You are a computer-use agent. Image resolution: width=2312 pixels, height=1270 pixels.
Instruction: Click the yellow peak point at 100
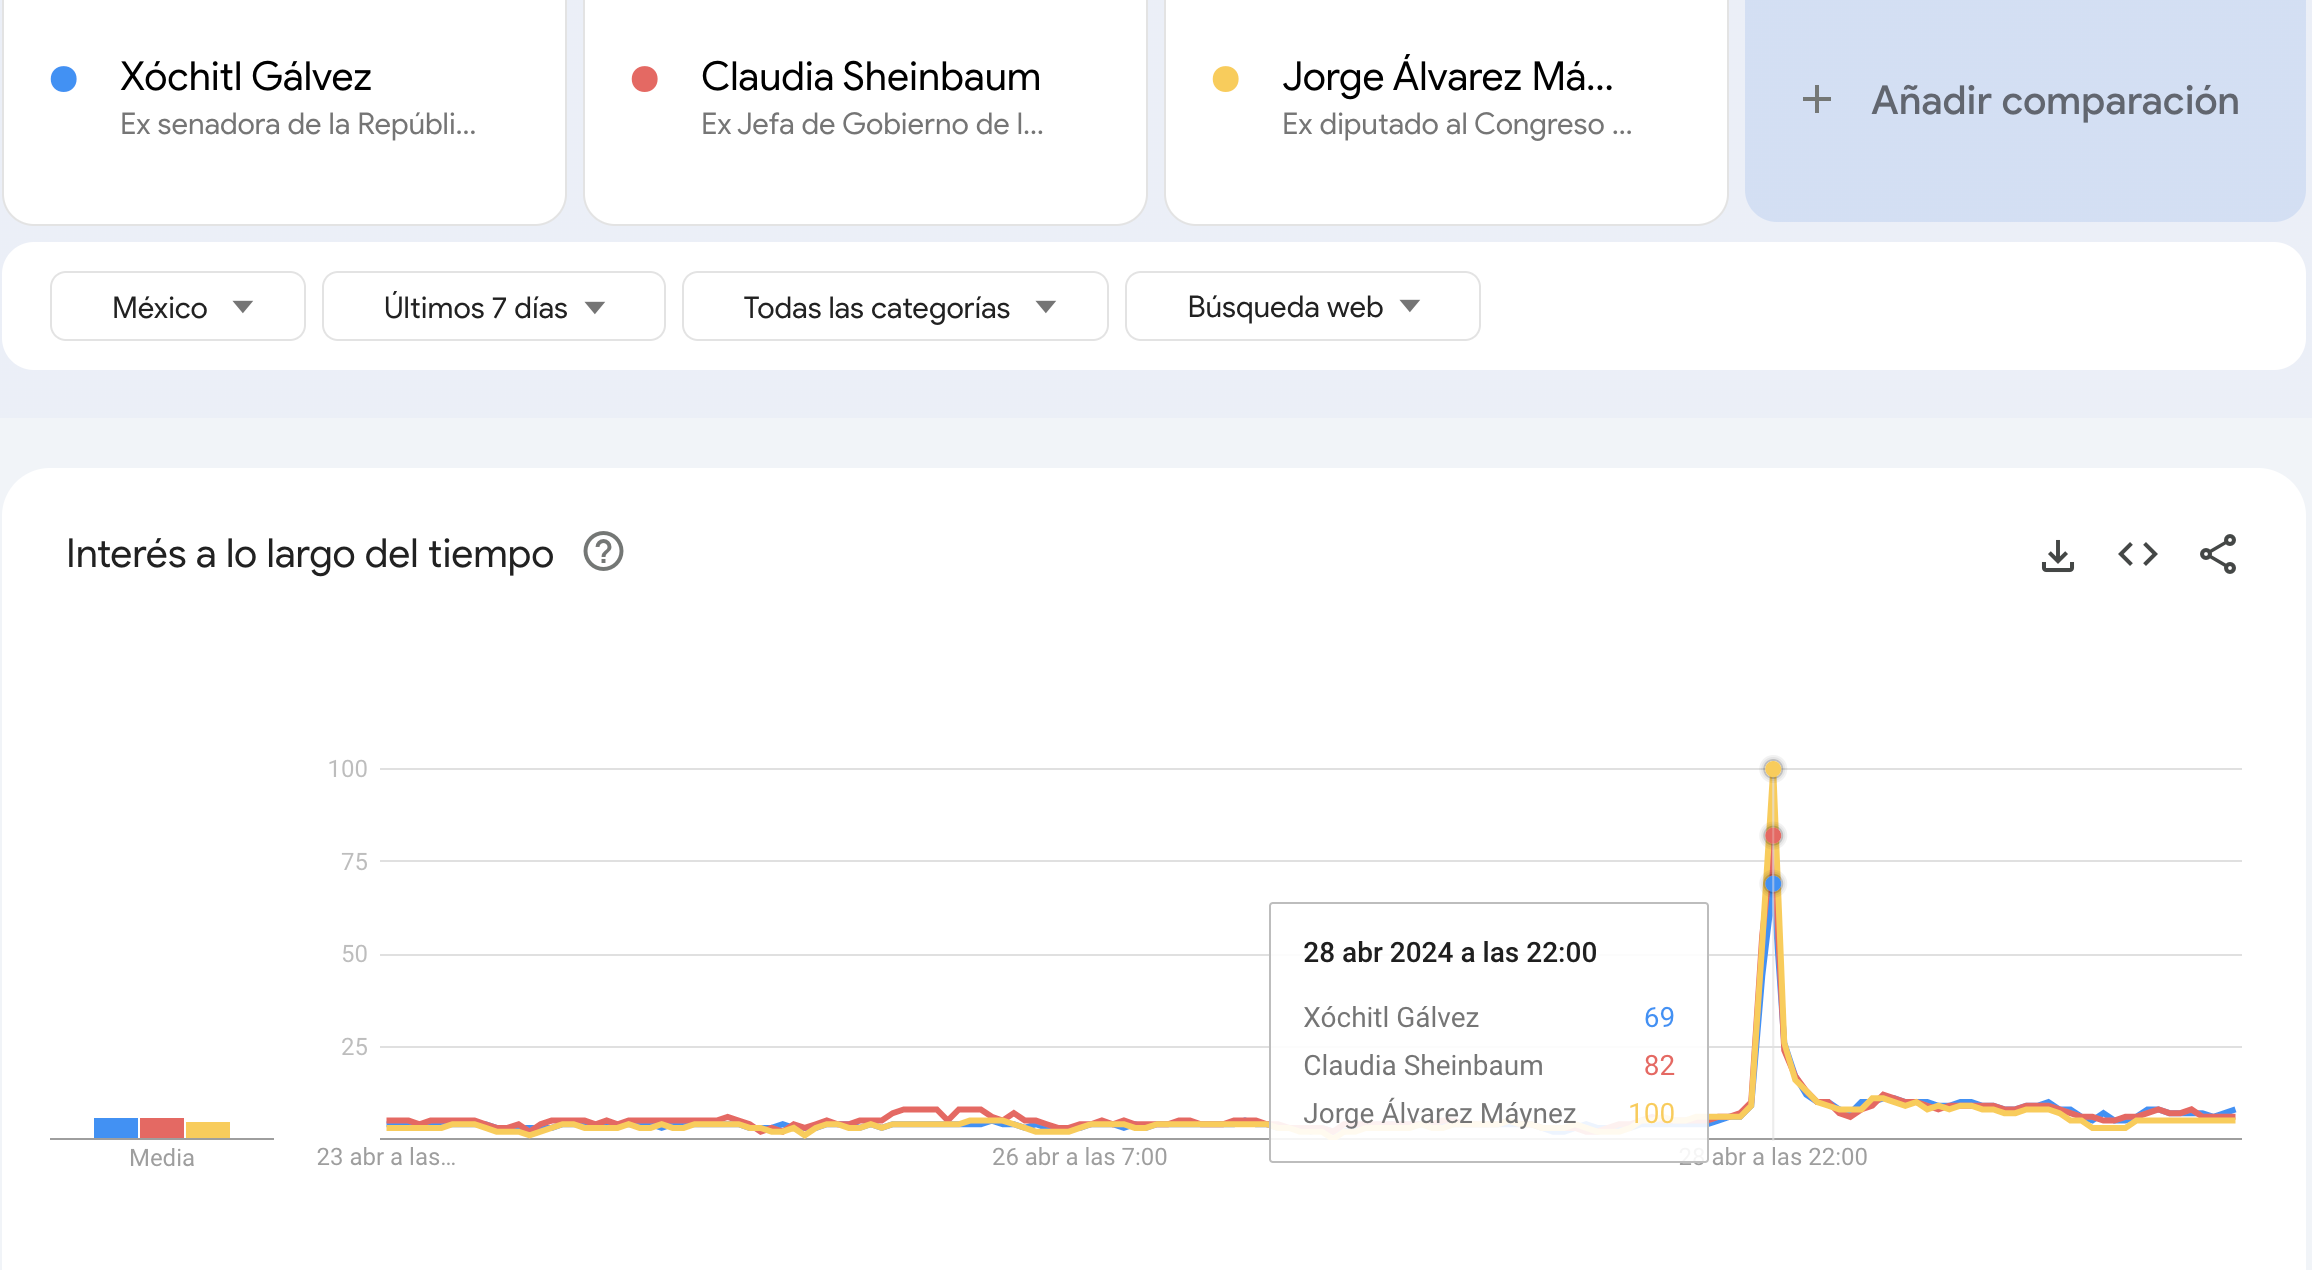point(1773,769)
